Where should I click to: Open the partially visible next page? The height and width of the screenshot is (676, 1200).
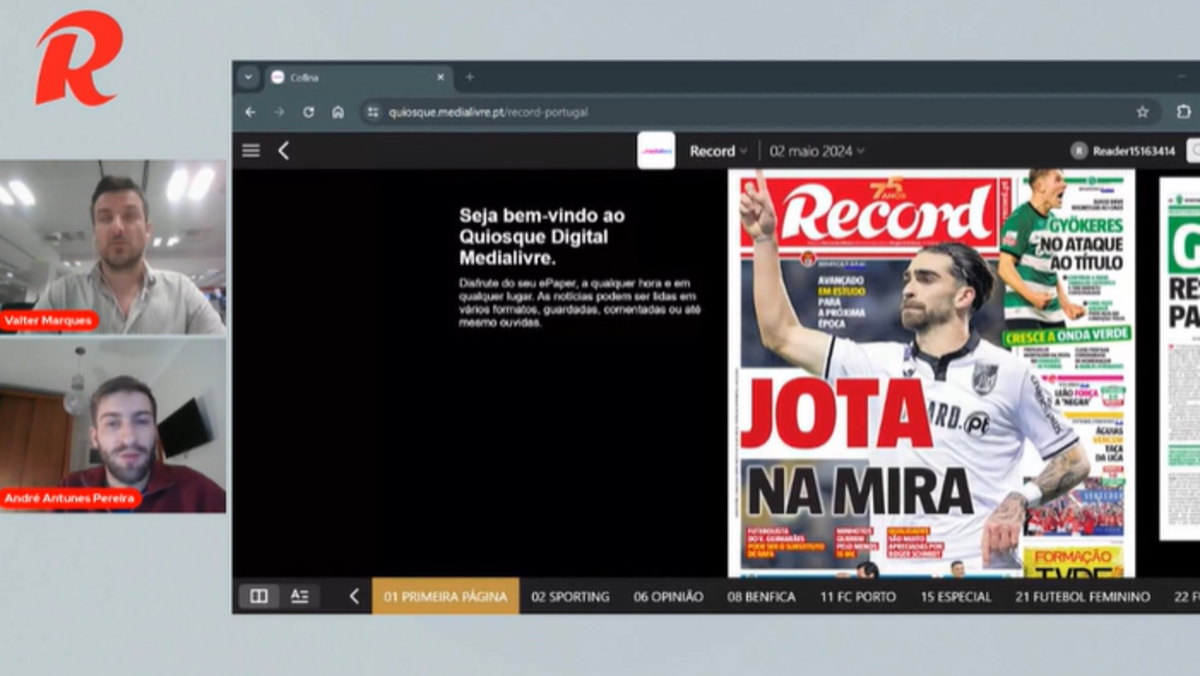coord(1180,359)
